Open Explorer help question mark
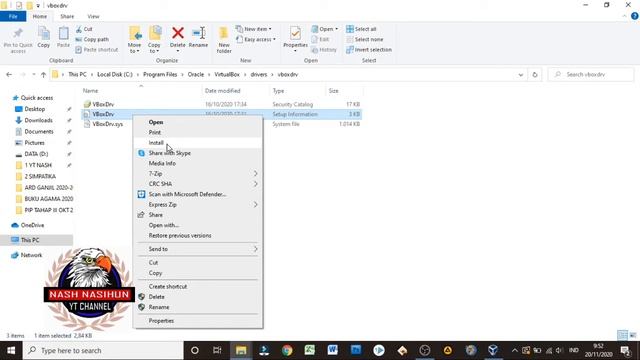The image size is (640, 360). coord(634,16)
